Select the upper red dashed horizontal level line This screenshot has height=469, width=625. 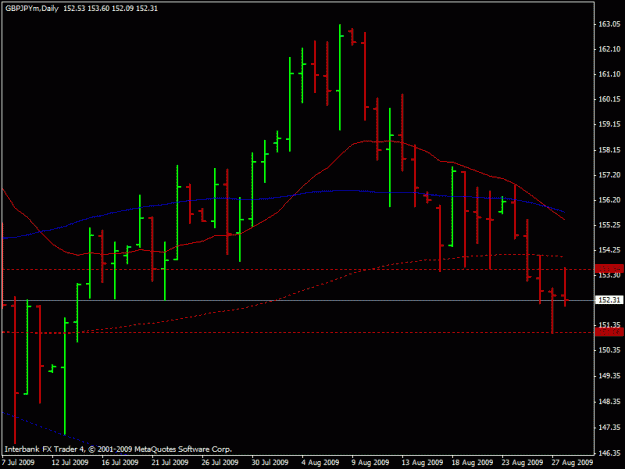[x=298, y=269]
